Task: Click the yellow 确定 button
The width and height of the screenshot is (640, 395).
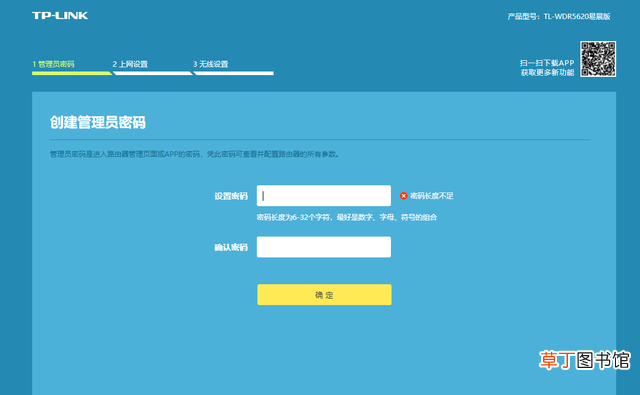Action: pos(324,295)
